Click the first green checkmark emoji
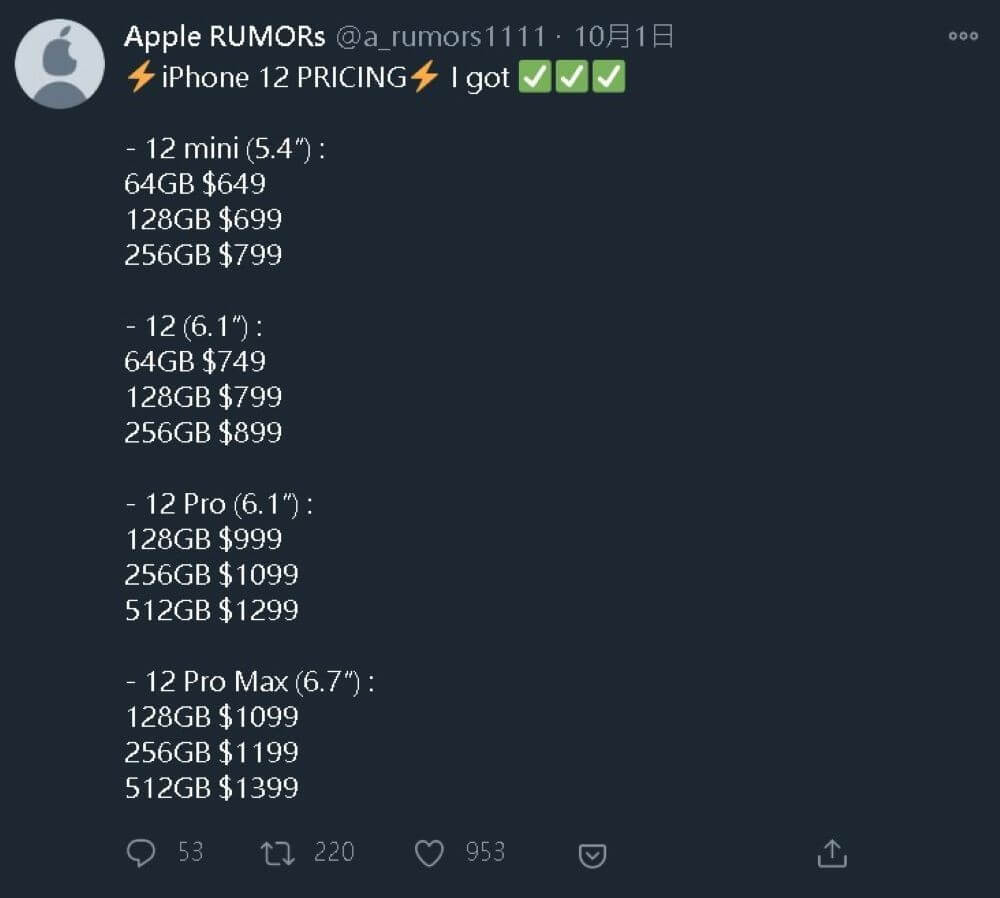1000x898 pixels. (x=534, y=77)
